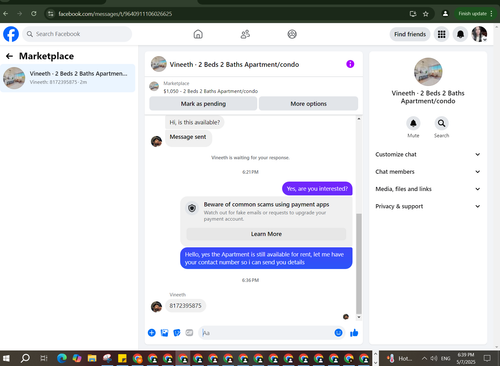Click the Facebook logo
The height and width of the screenshot is (366, 500).
(x=11, y=34)
